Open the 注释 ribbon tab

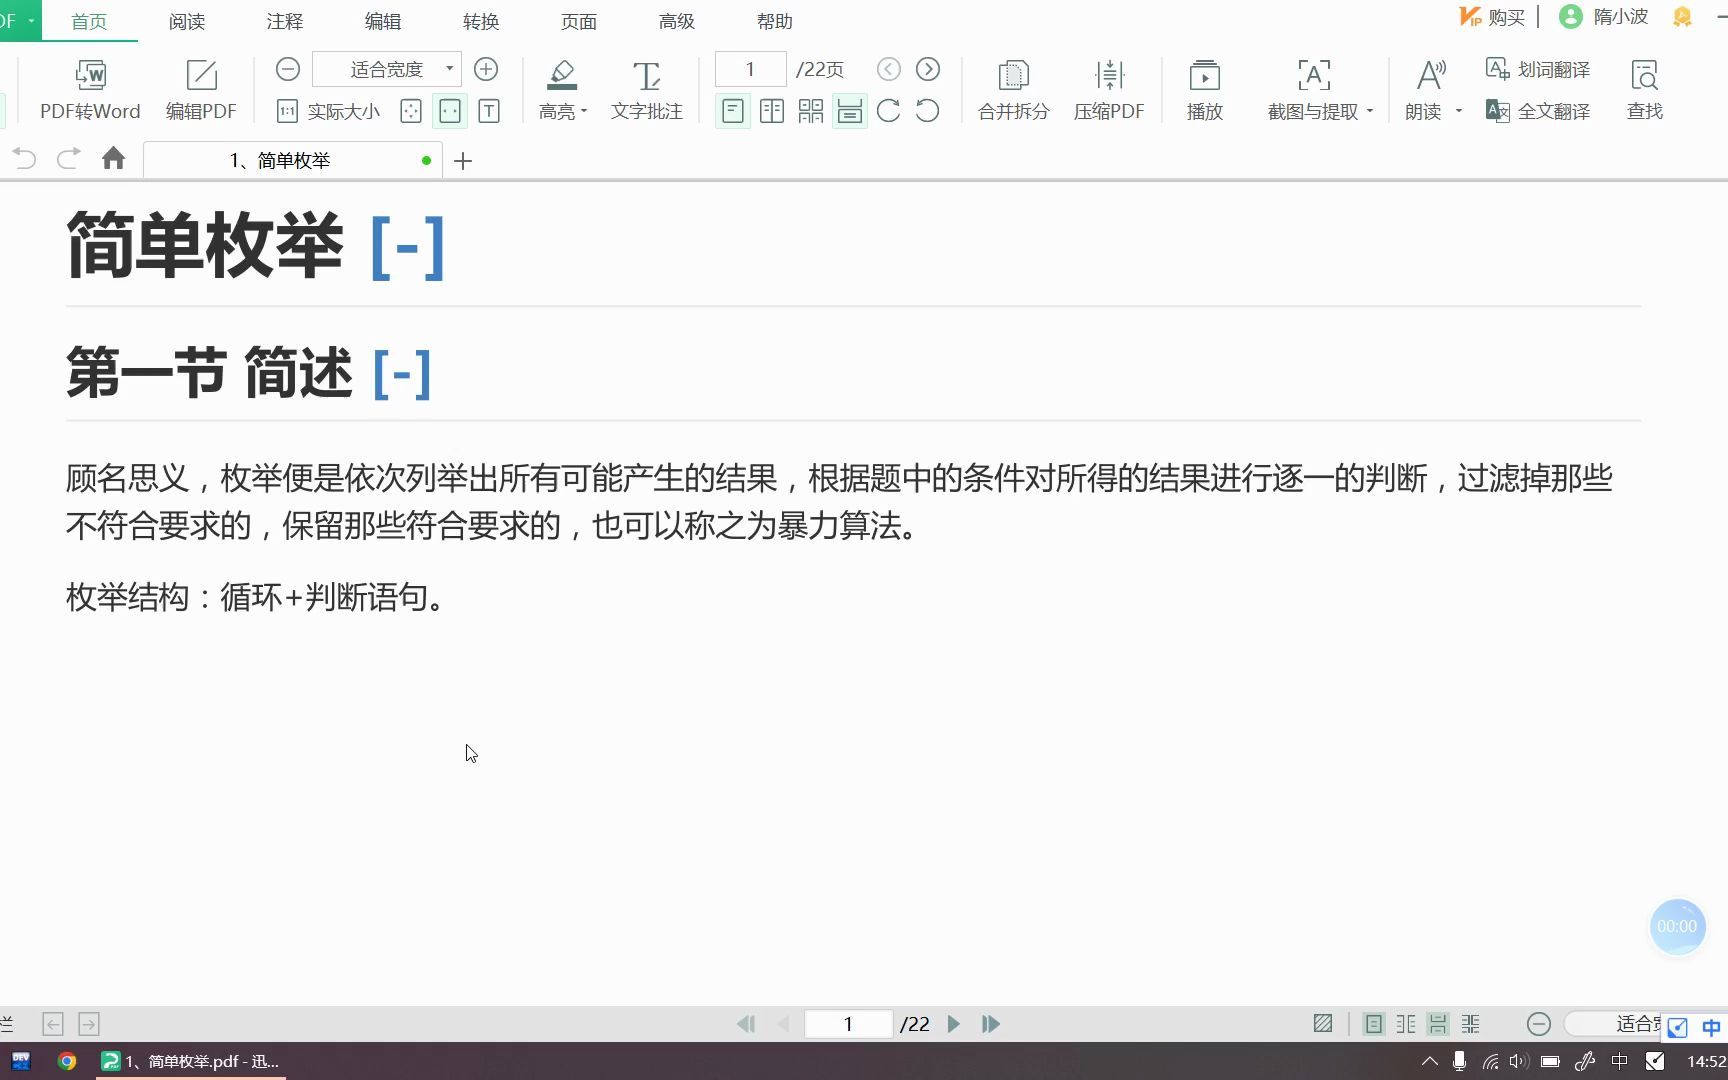[x=285, y=21]
